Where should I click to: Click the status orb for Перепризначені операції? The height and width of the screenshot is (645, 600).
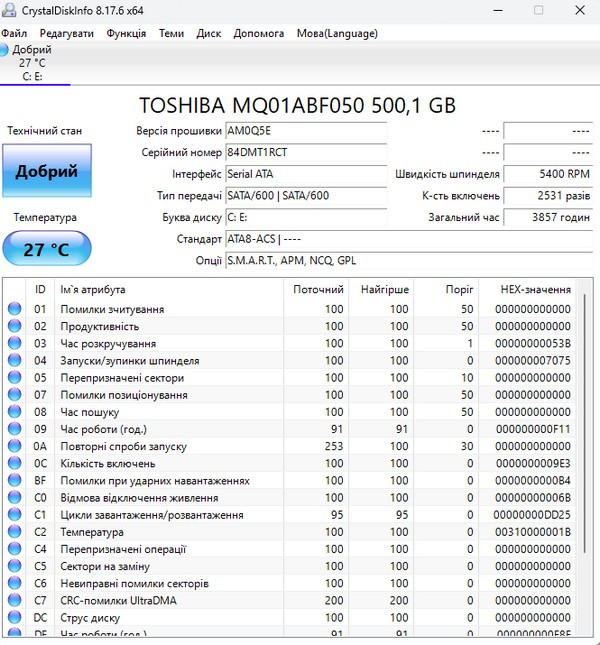pyautogui.click(x=14, y=549)
